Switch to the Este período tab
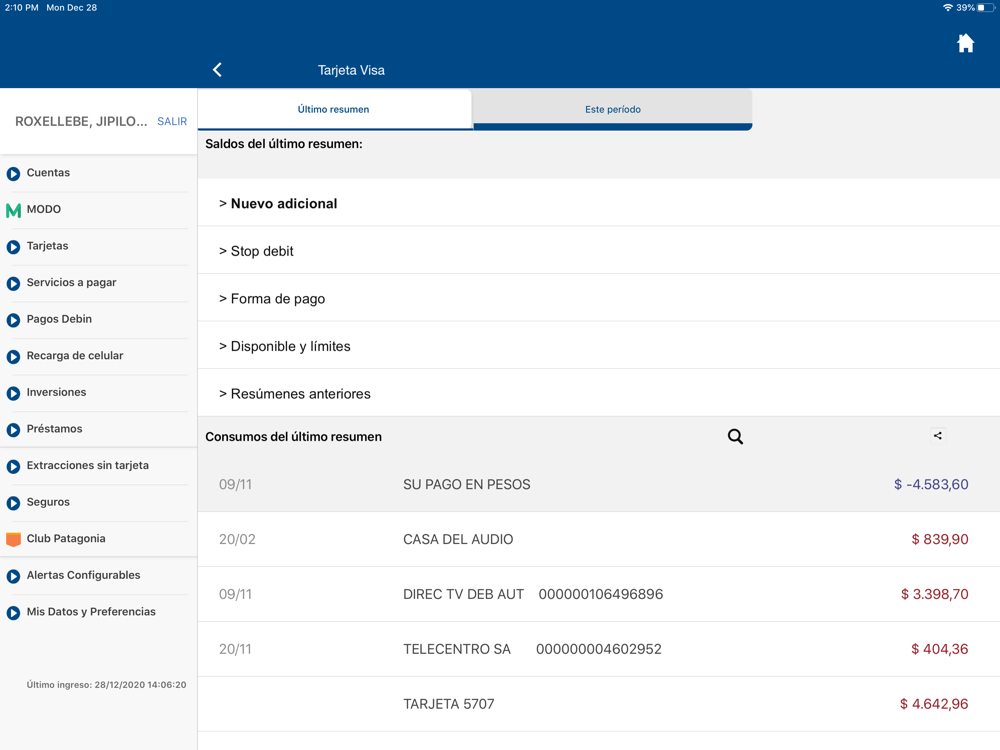Screen dimensions: 1000x750 tap(613, 109)
